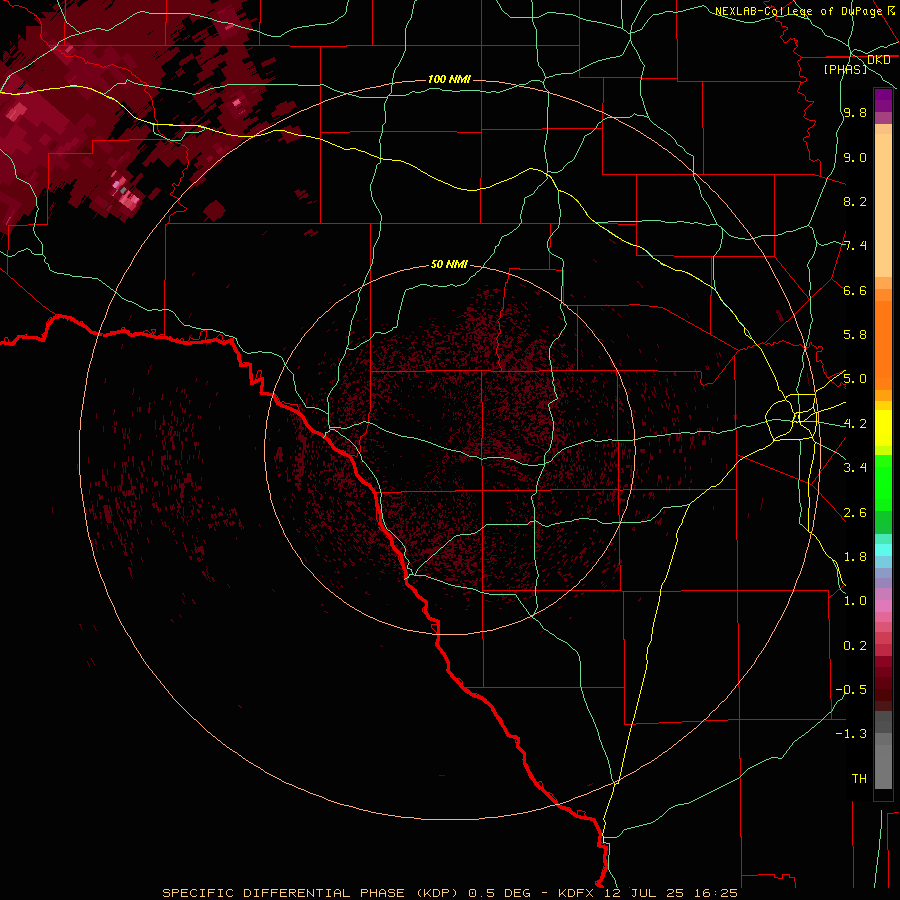
Task: Click the 50 NMI range ring label
Action: (x=449, y=264)
